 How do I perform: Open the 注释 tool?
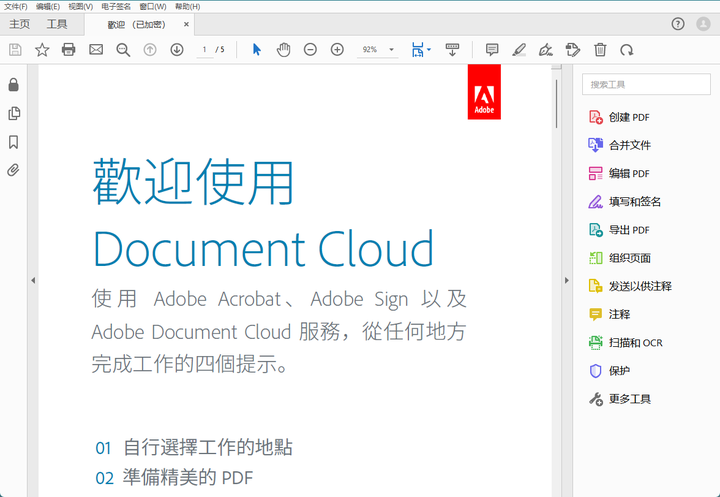pyautogui.click(x=610, y=314)
